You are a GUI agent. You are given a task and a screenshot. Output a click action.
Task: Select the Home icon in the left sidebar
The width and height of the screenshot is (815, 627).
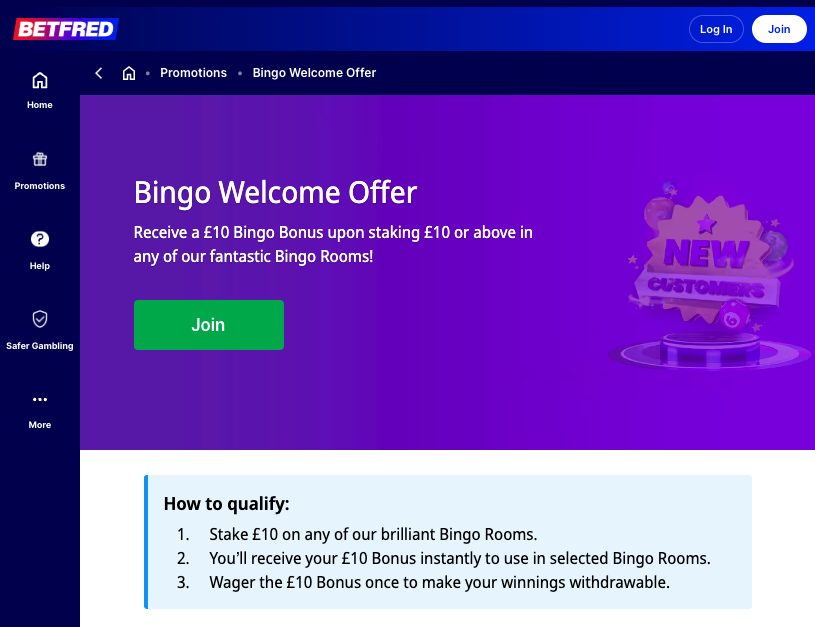(x=39, y=80)
